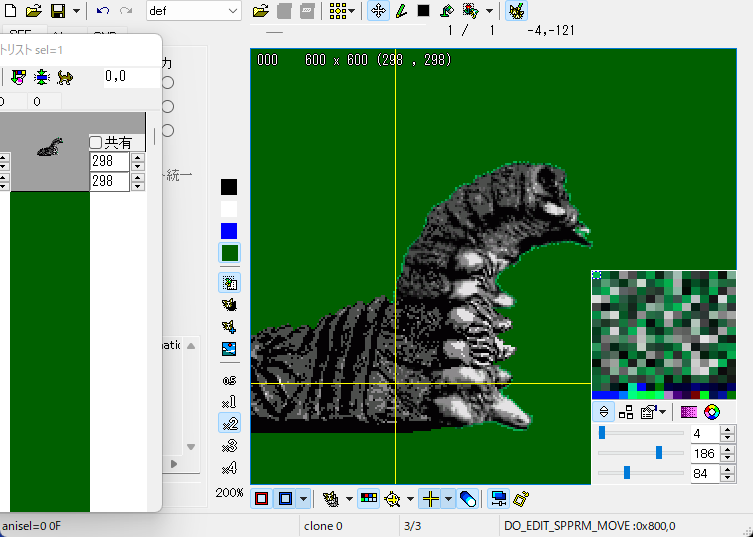Set zoom to 0.5x
This screenshot has width=753, height=537.
coord(230,380)
